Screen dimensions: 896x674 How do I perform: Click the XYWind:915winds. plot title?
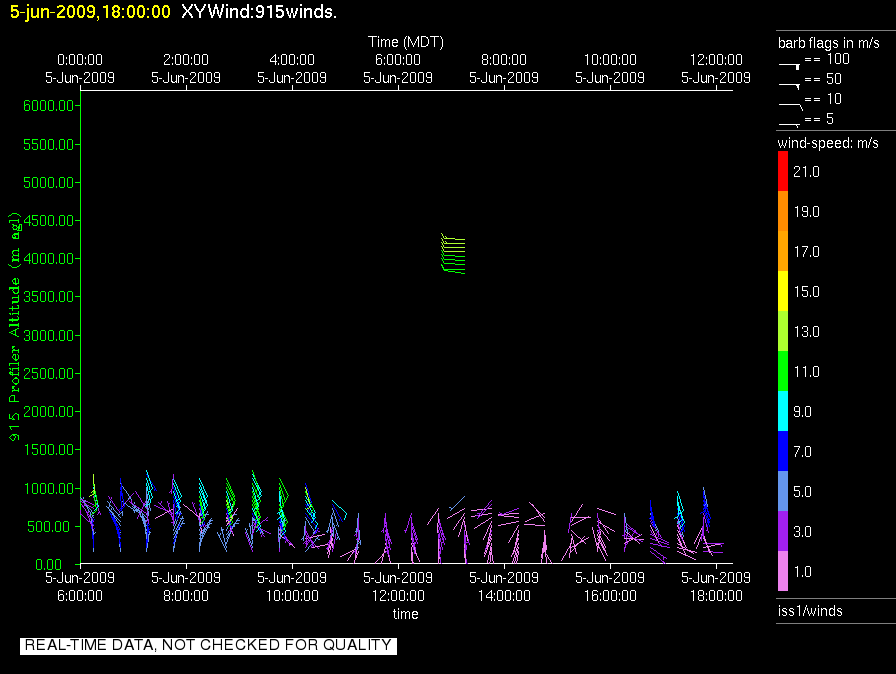pos(258,12)
